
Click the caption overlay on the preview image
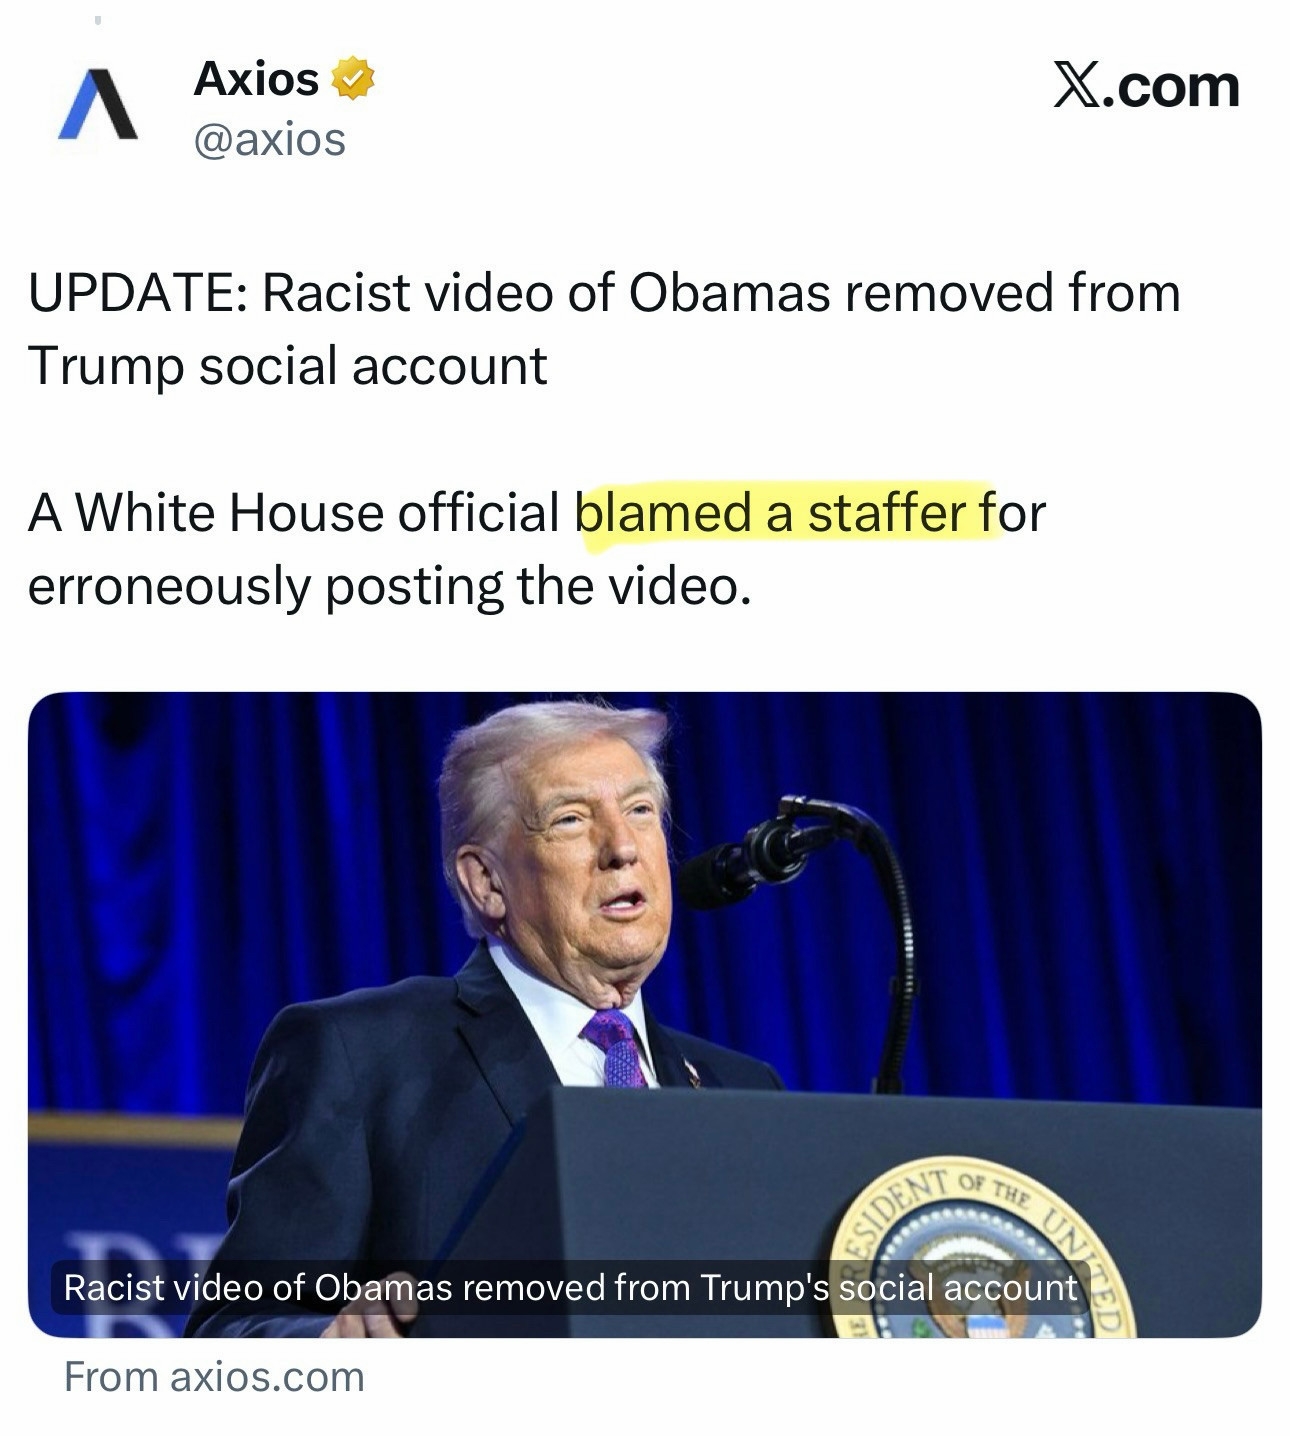coord(570,1287)
